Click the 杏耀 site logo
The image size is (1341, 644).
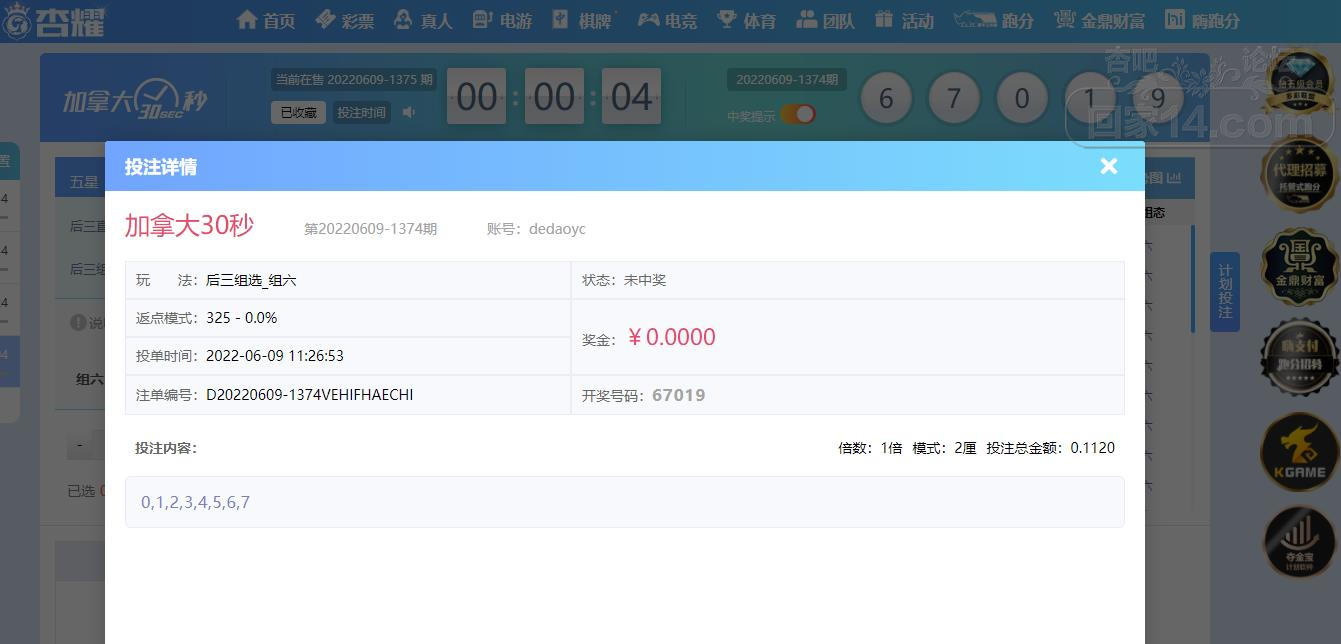pyautogui.click(x=55, y=21)
